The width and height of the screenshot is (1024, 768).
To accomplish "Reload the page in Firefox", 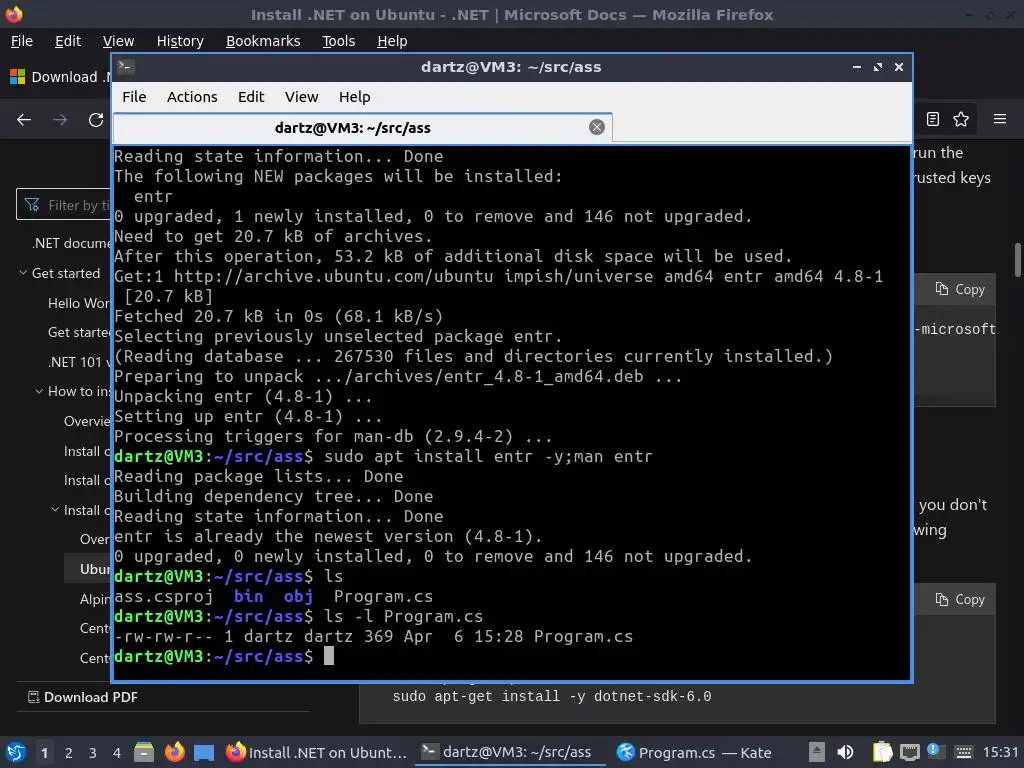I will [96, 120].
